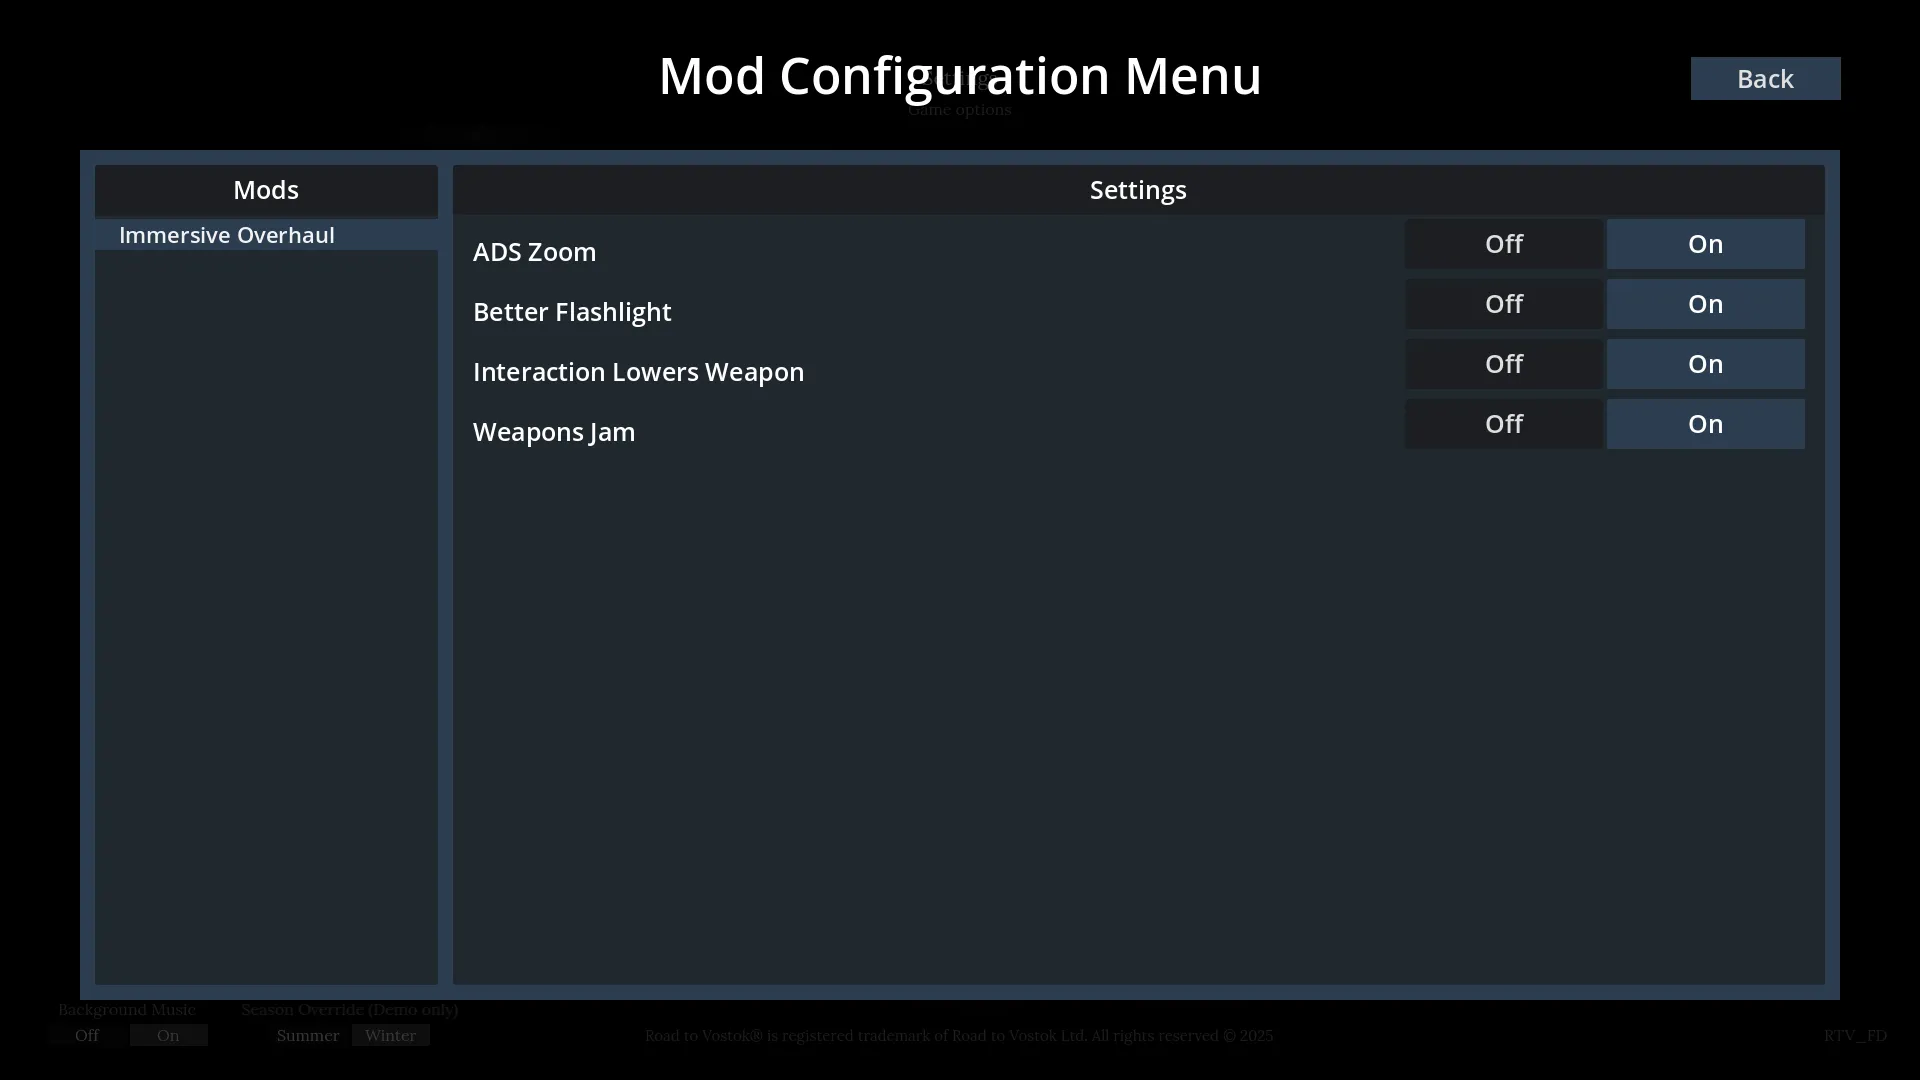Turn ADS Zoom on
The height and width of the screenshot is (1080, 1920).
tap(1705, 244)
